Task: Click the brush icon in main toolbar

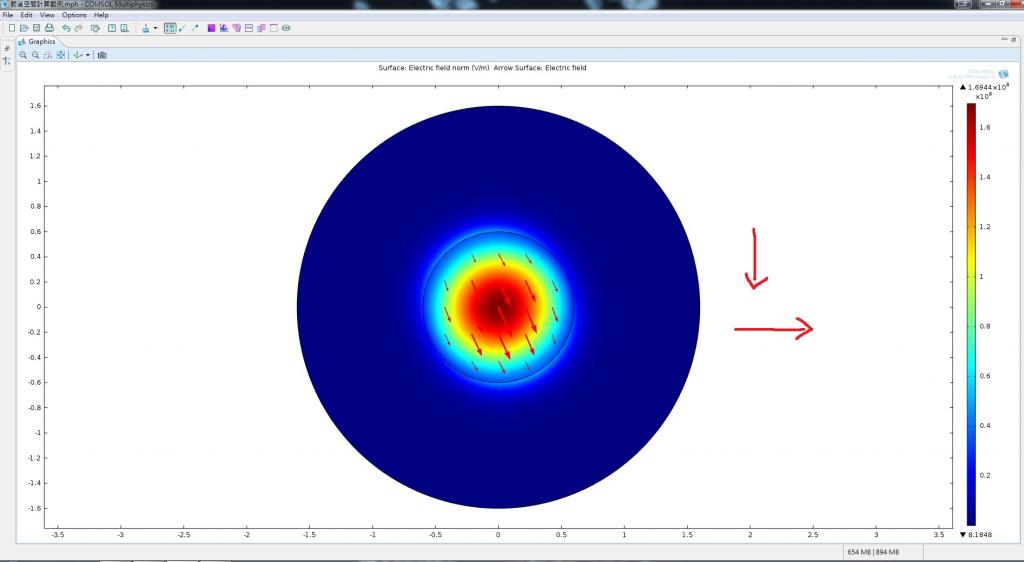Action: (146, 28)
